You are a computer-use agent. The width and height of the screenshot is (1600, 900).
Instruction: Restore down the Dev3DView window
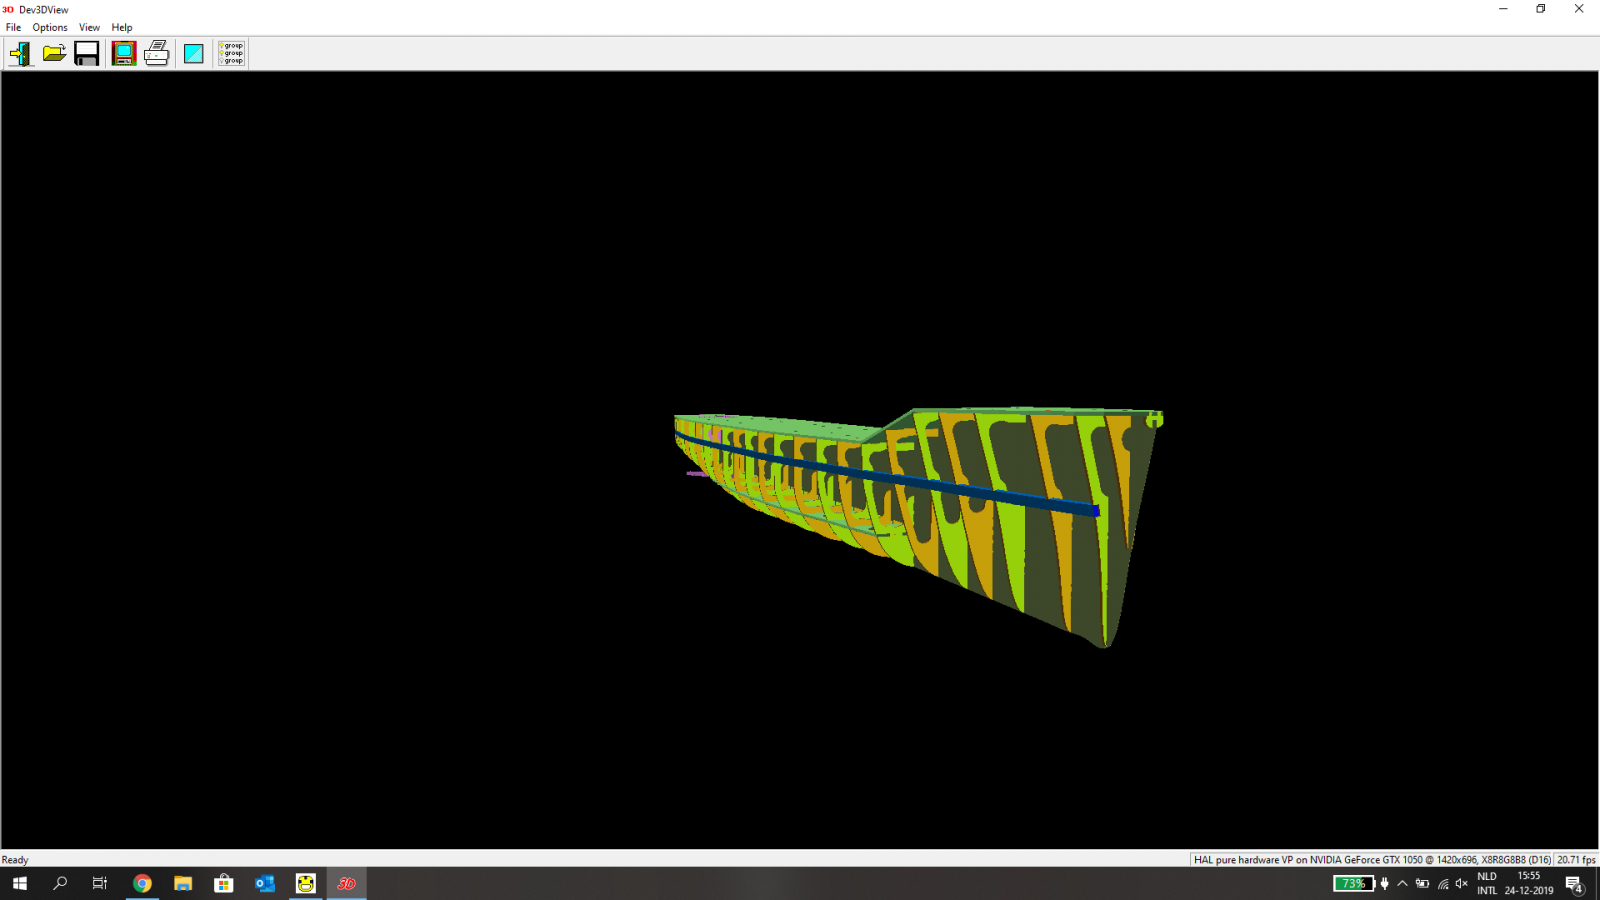[1541, 9]
